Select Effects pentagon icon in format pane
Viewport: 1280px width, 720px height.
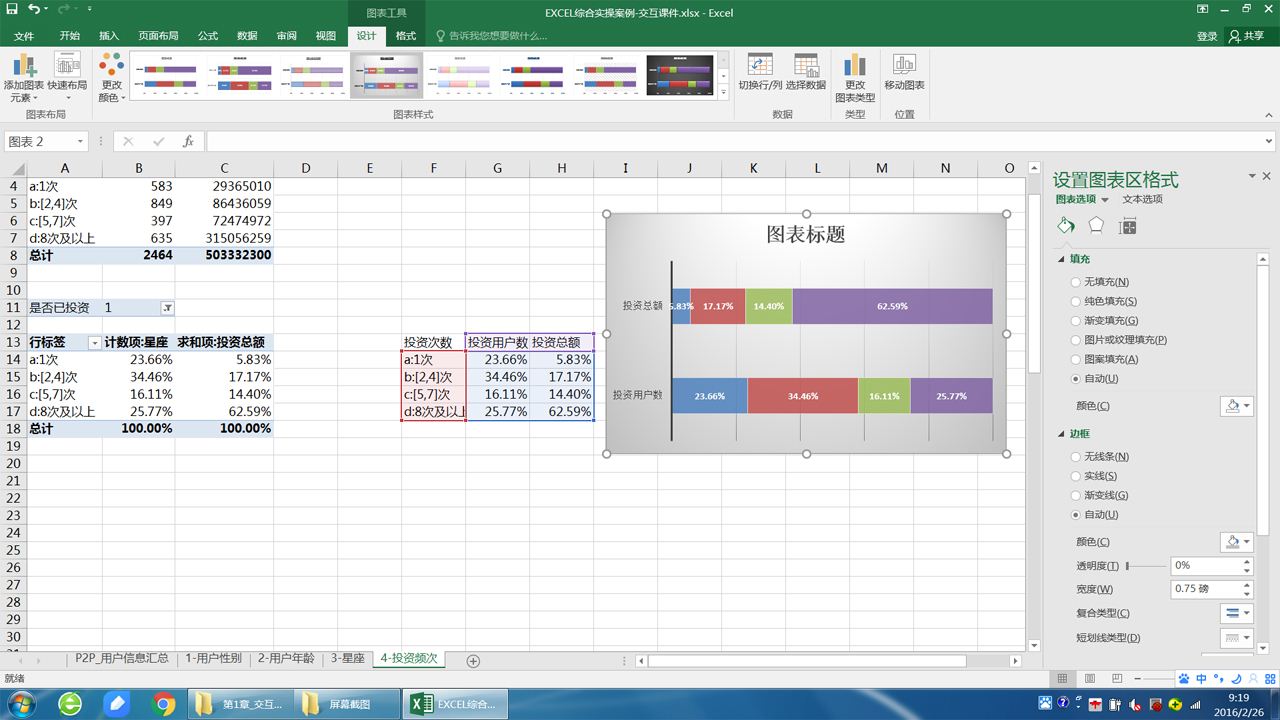pyautogui.click(x=1097, y=226)
